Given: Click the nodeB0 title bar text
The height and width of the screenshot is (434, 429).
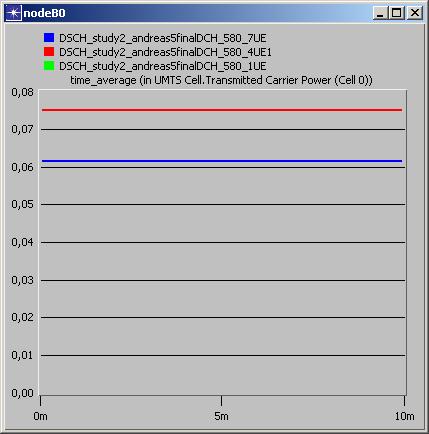Looking at the screenshot, I should coord(44,13).
